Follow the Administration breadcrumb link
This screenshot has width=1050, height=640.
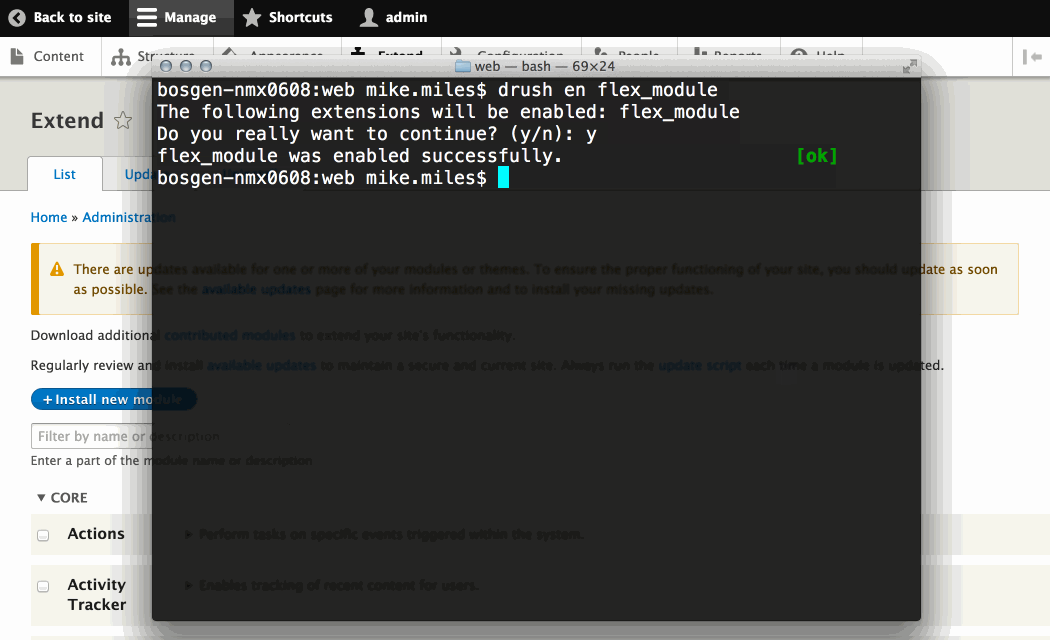coord(129,218)
